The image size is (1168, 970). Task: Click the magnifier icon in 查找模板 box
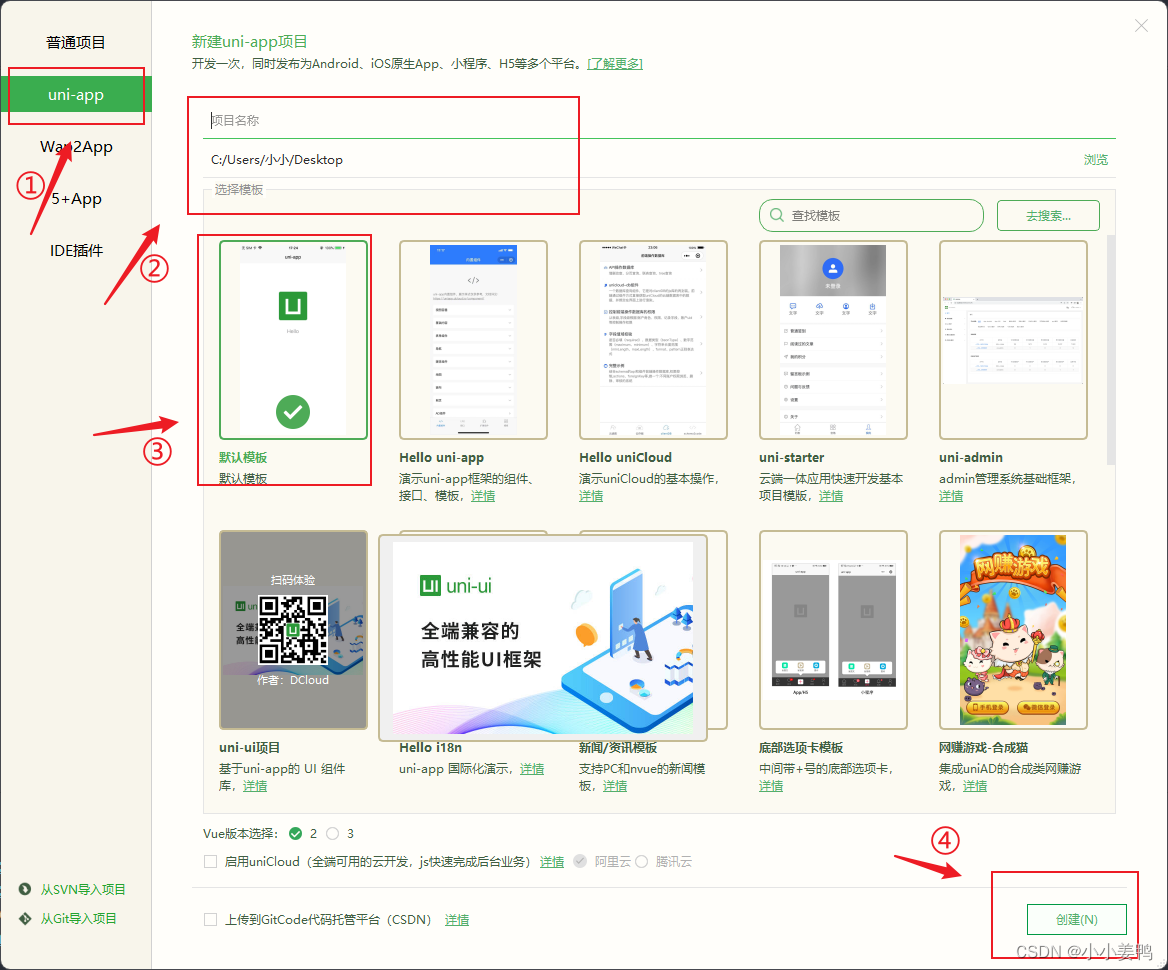pyautogui.click(x=776, y=215)
